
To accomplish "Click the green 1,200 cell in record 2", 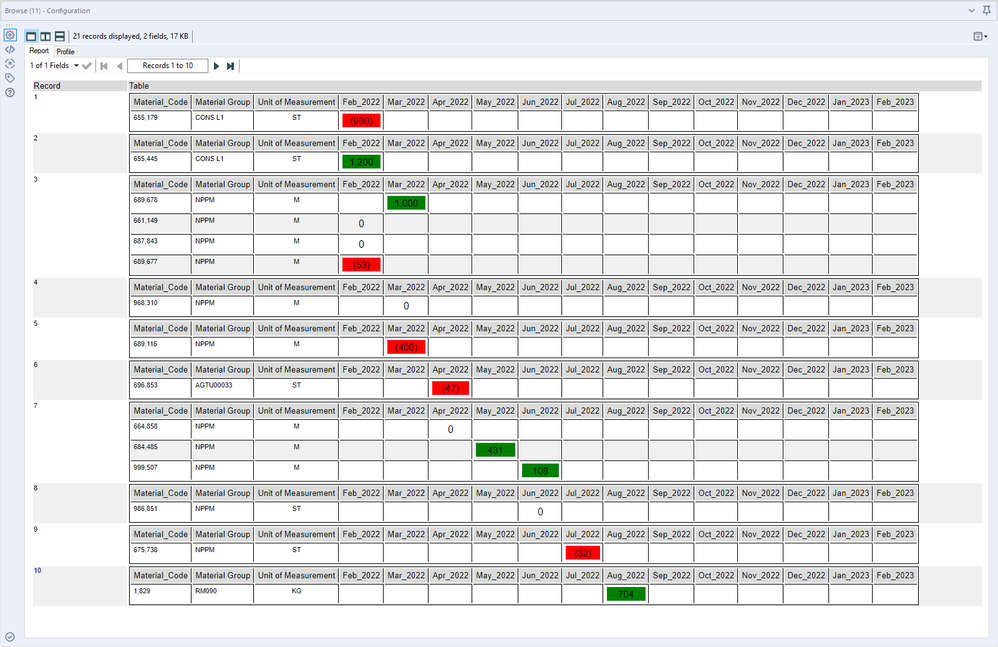I will point(362,162).
